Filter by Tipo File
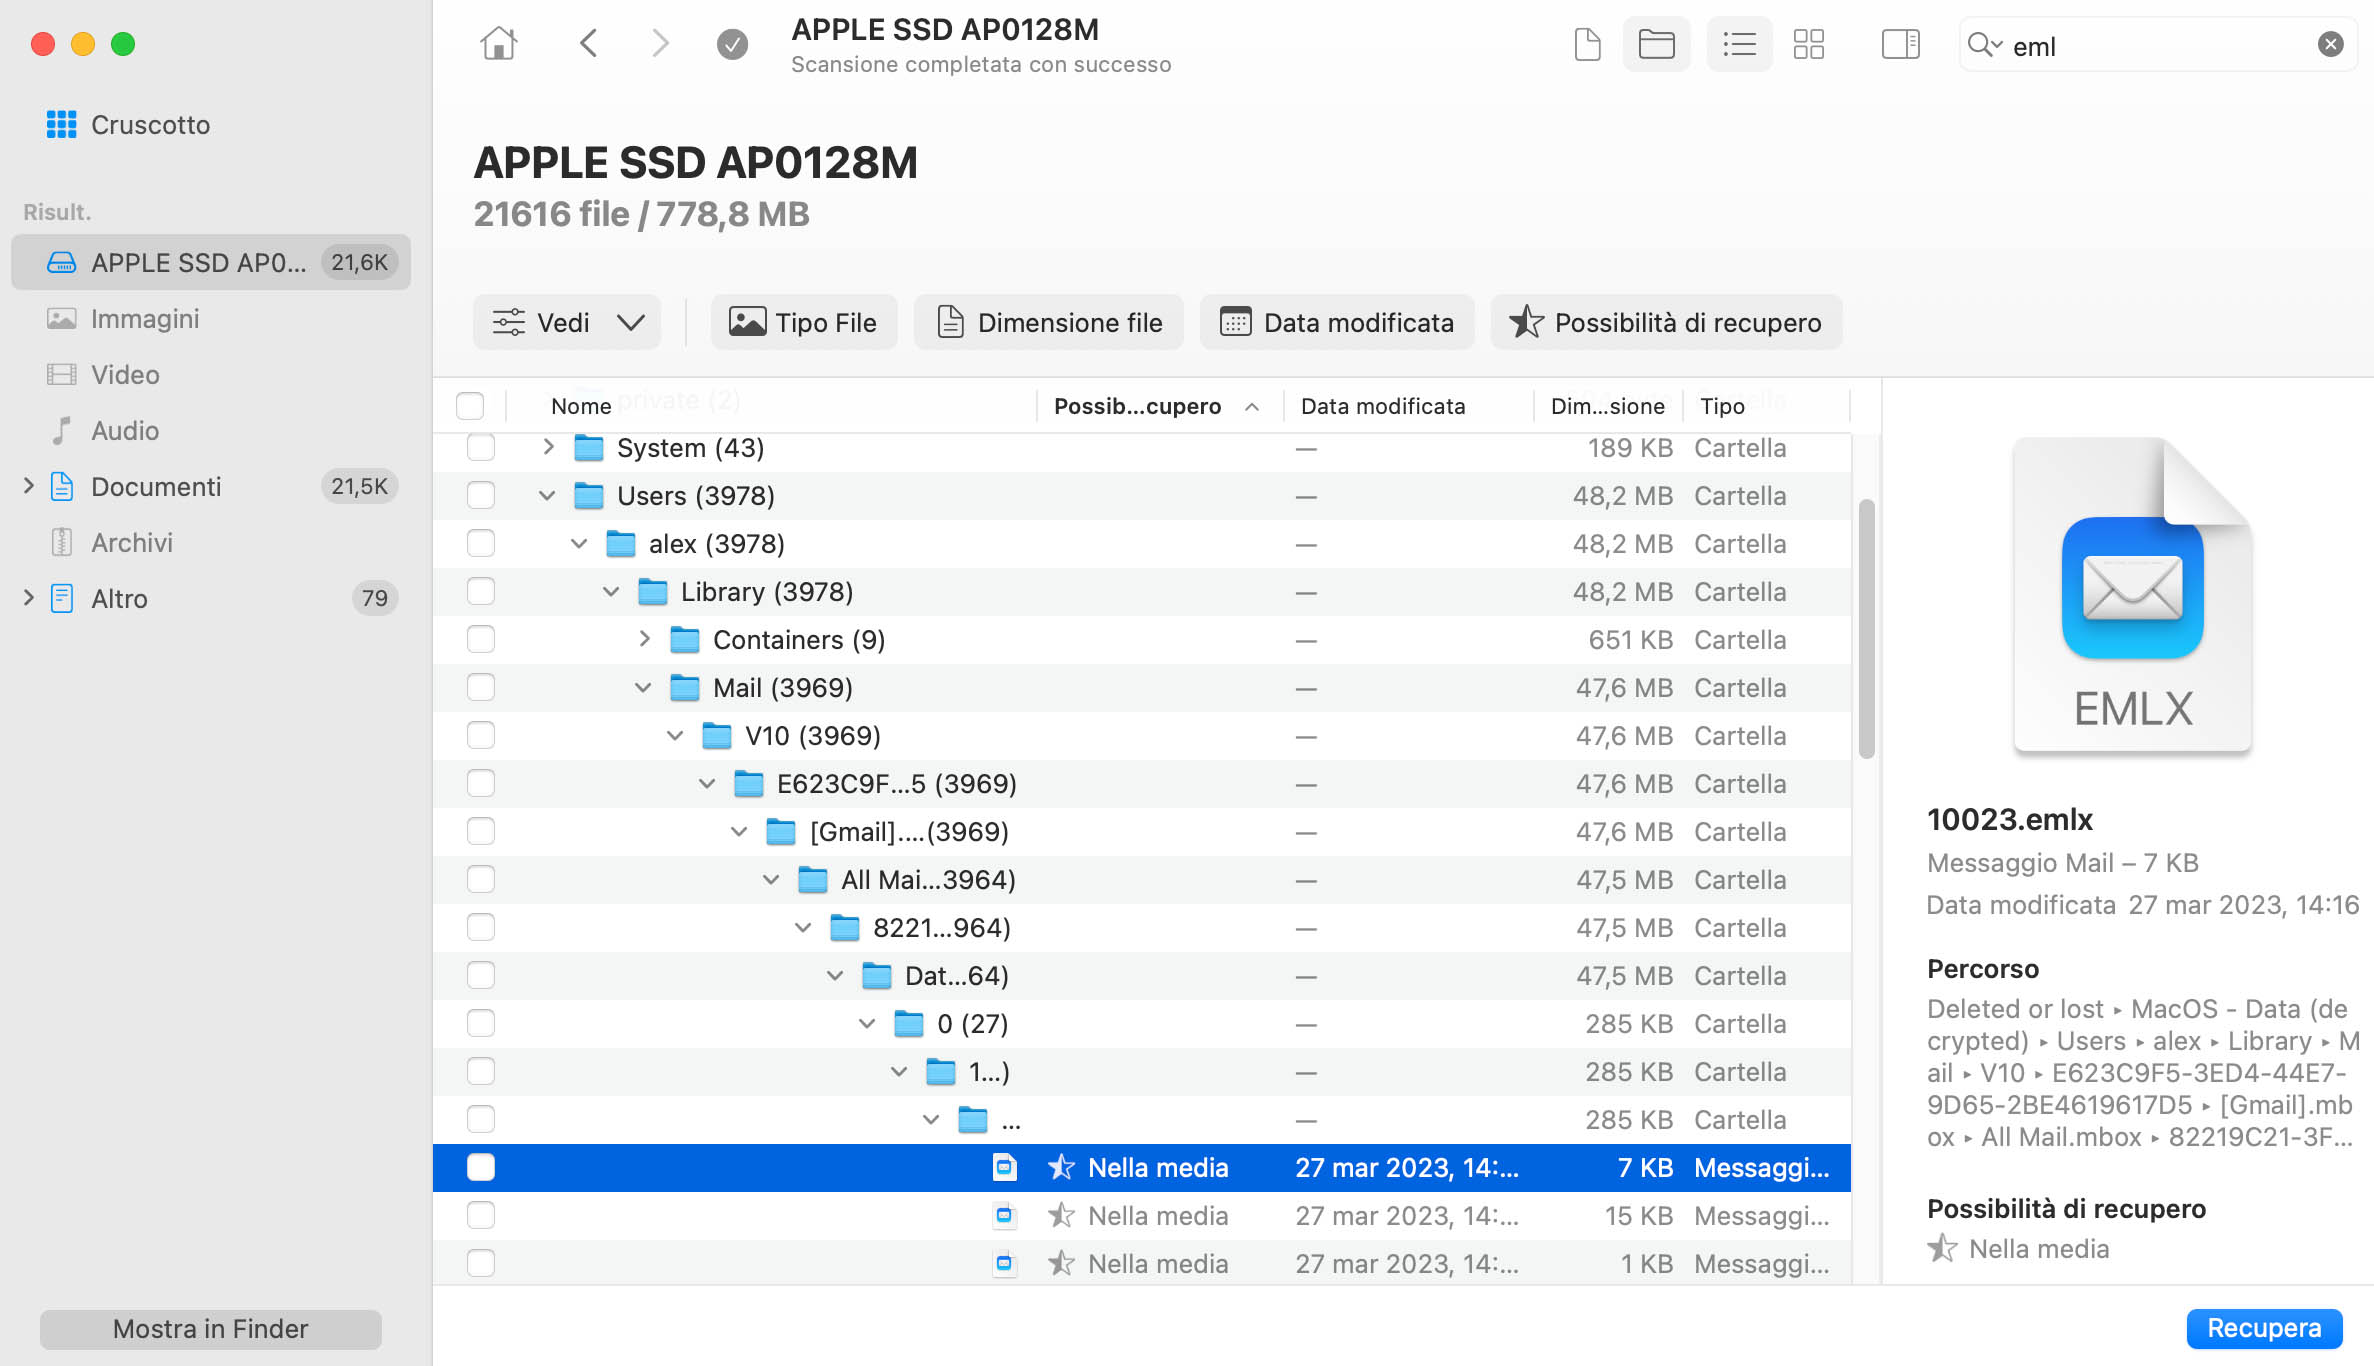Image resolution: width=2374 pixels, height=1366 pixels. pos(804,323)
